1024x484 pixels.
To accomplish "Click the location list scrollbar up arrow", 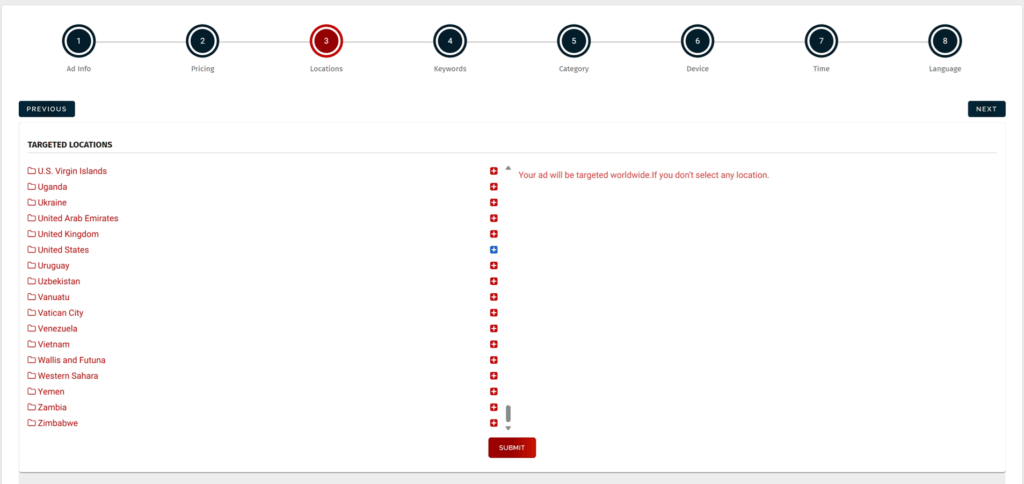I will pyautogui.click(x=508, y=168).
